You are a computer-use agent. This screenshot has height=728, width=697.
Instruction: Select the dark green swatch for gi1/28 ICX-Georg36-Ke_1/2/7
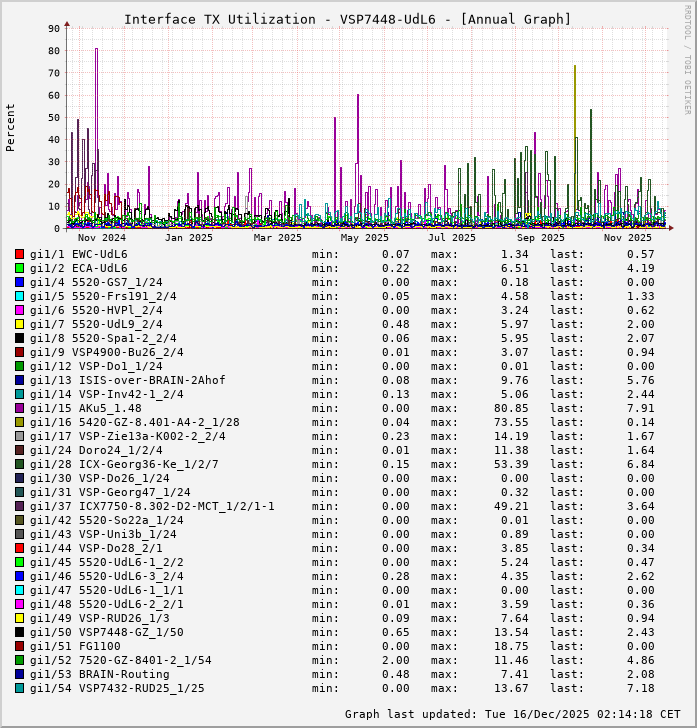pos(19,464)
